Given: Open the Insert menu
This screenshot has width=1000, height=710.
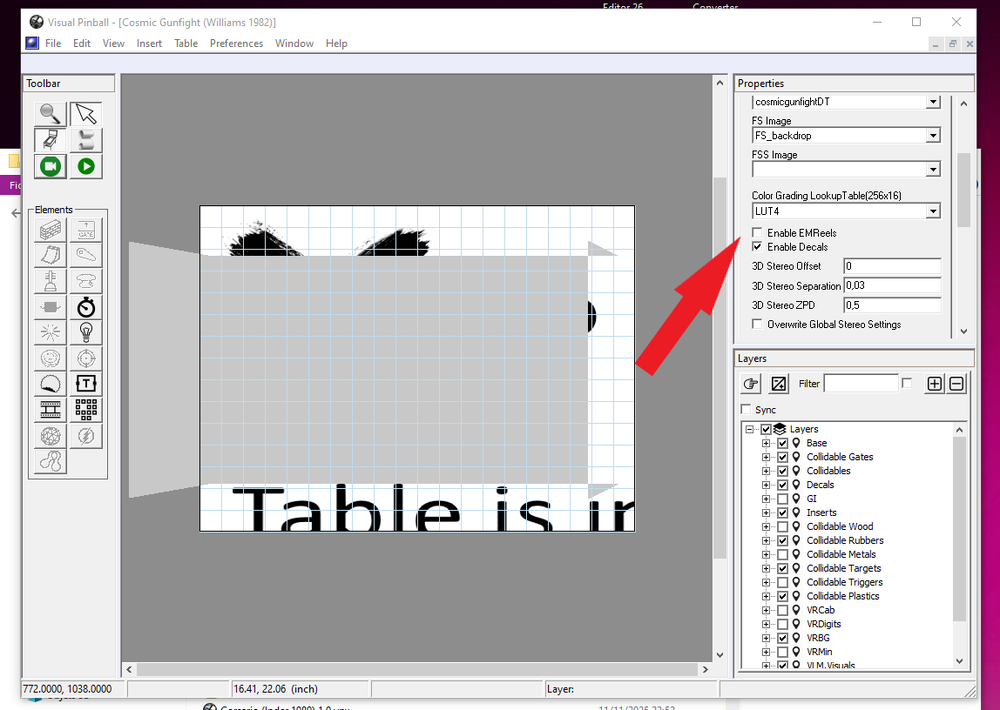Looking at the screenshot, I should tap(149, 43).
